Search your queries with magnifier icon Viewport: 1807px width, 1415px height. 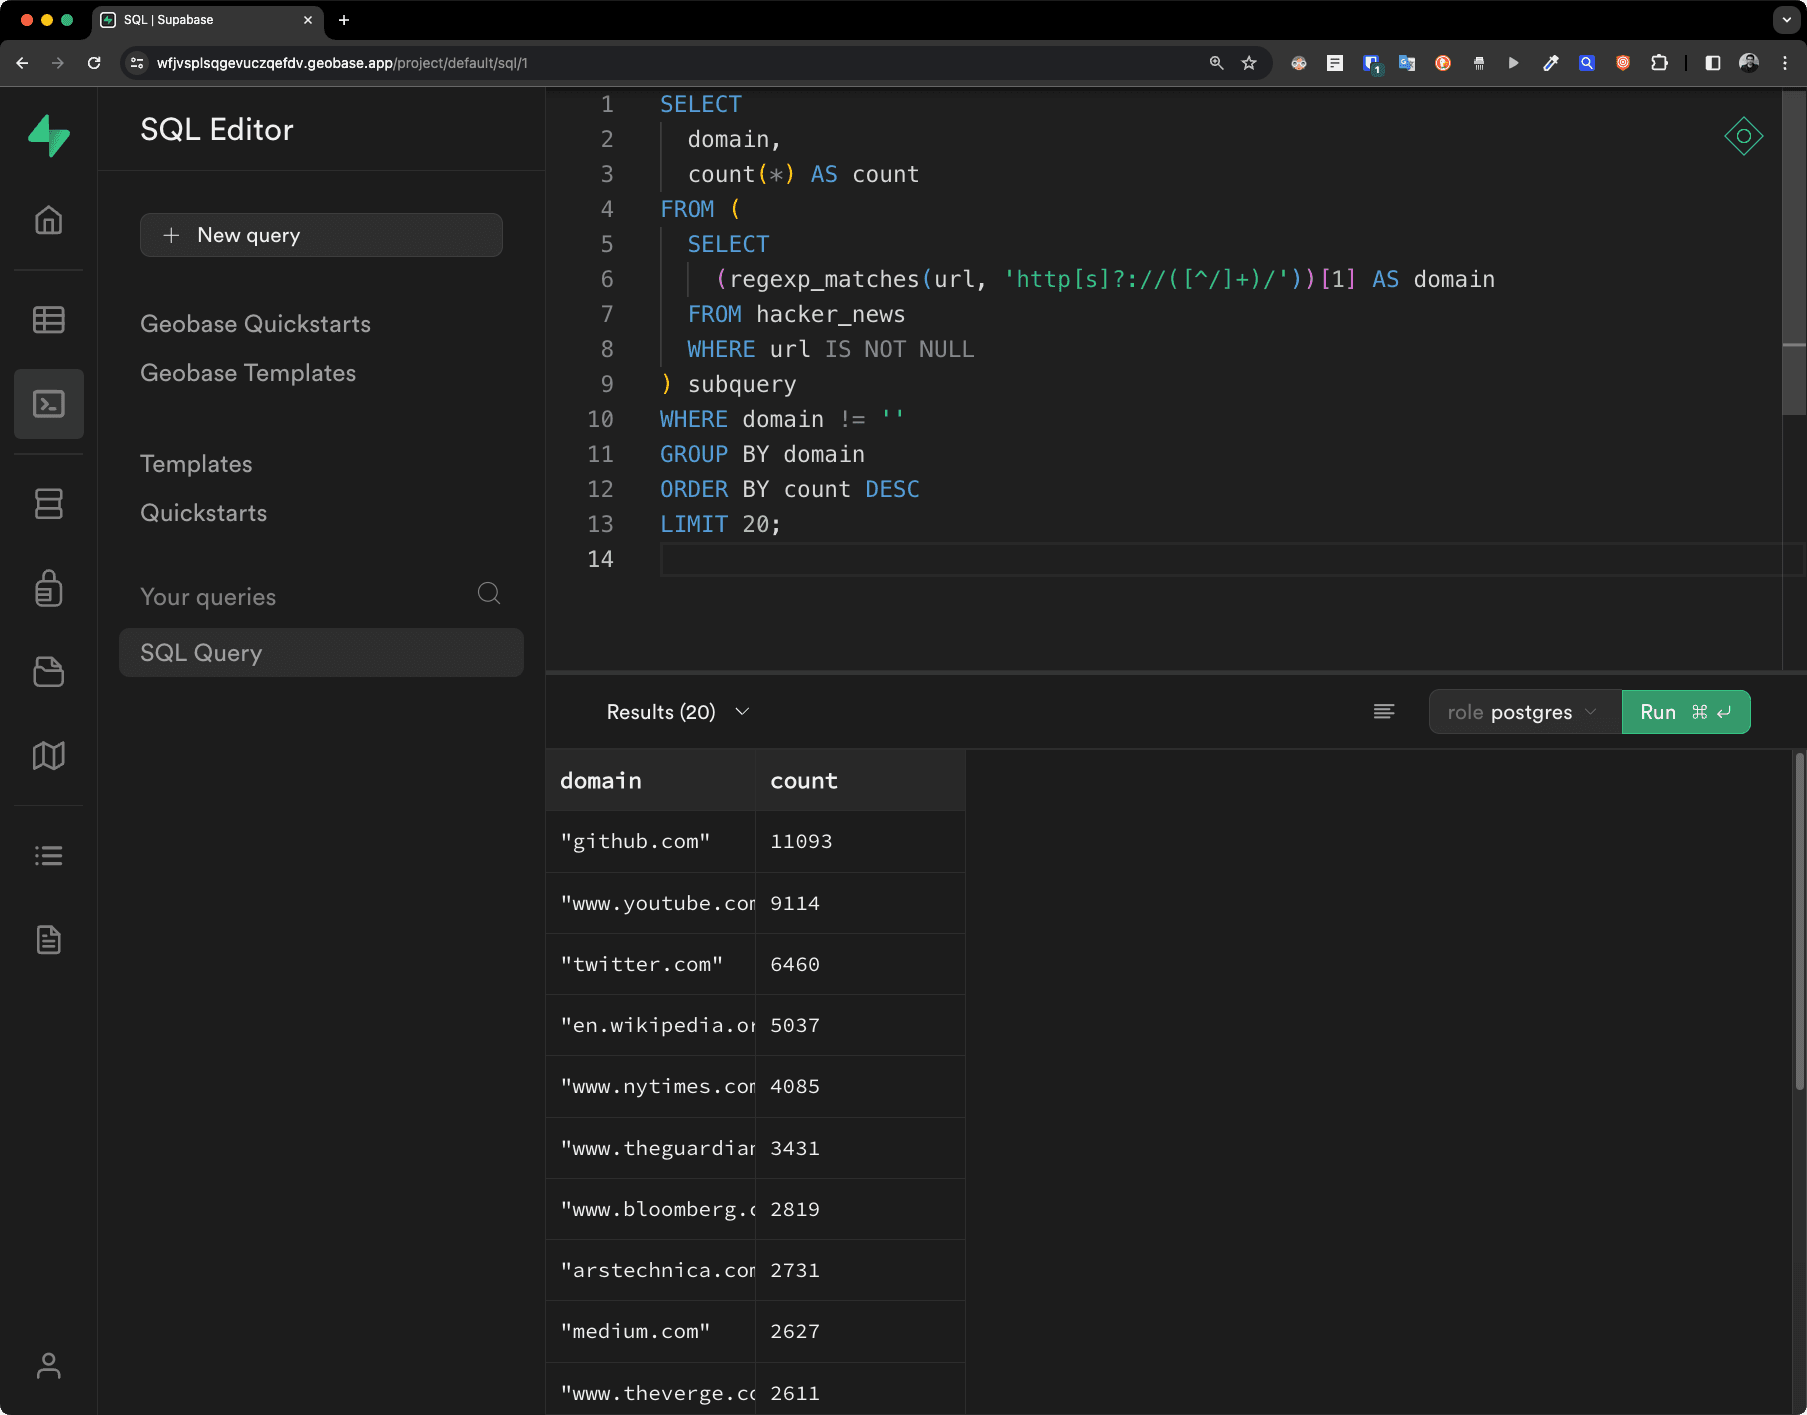click(x=489, y=594)
